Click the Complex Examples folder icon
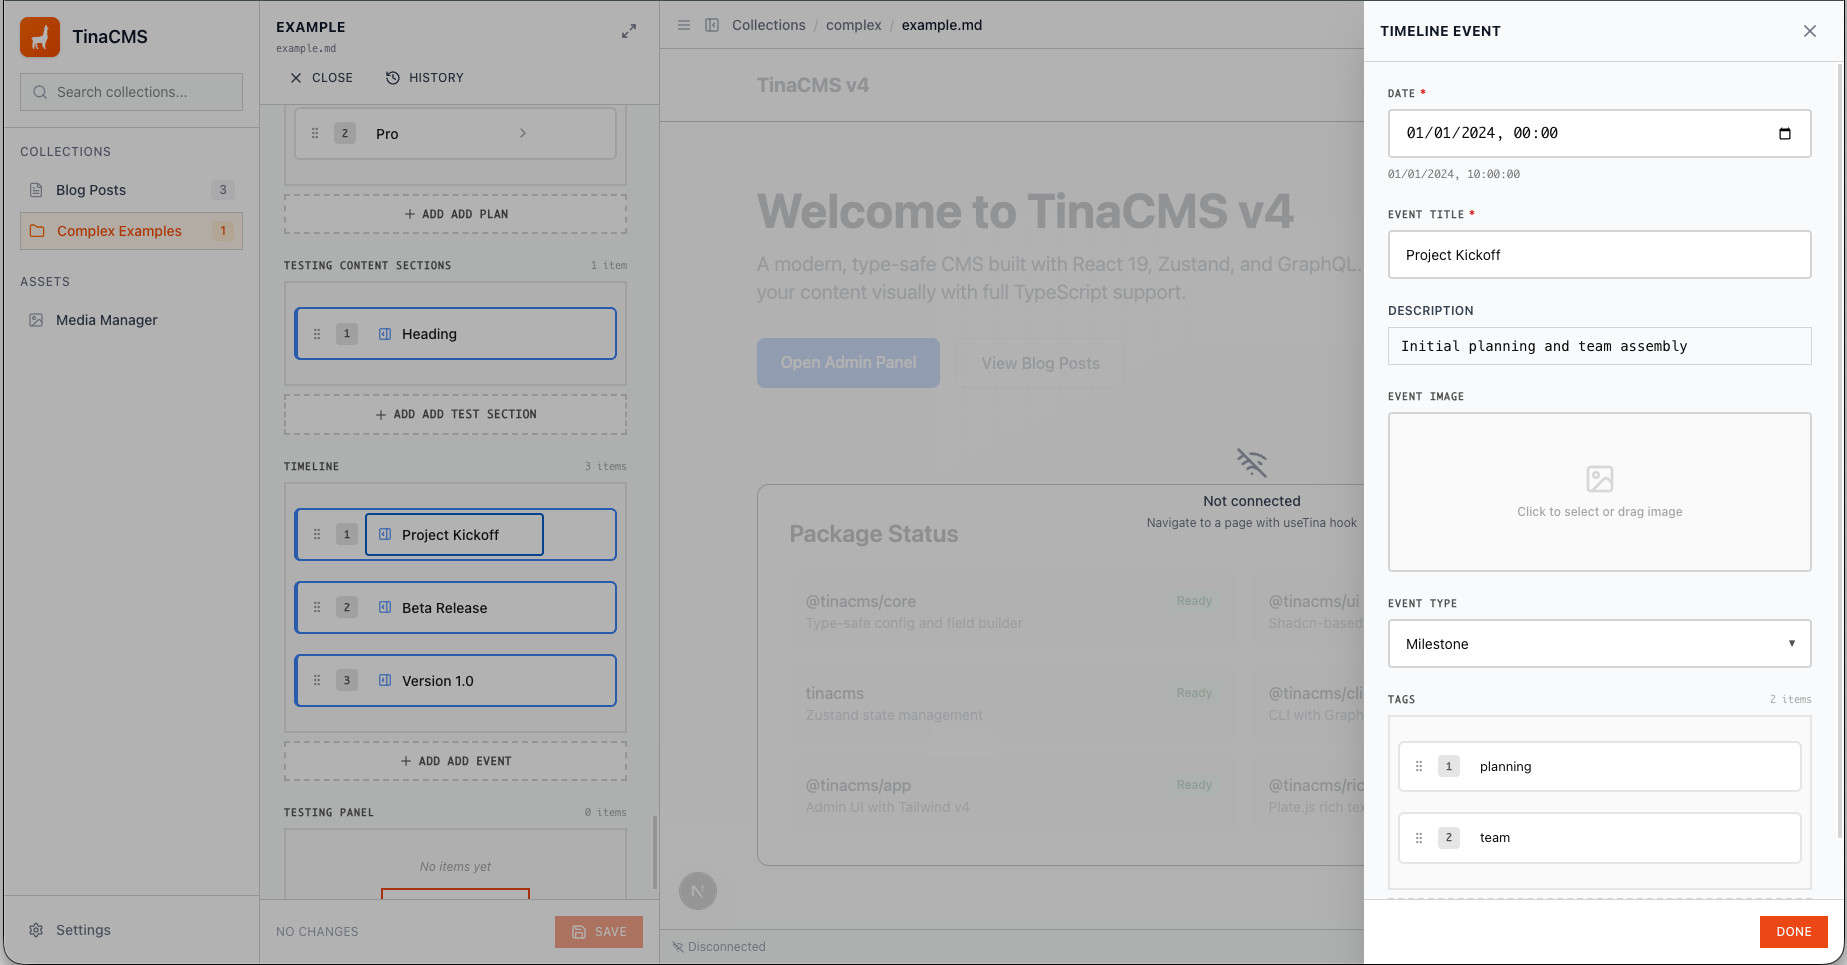 [x=37, y=231]
